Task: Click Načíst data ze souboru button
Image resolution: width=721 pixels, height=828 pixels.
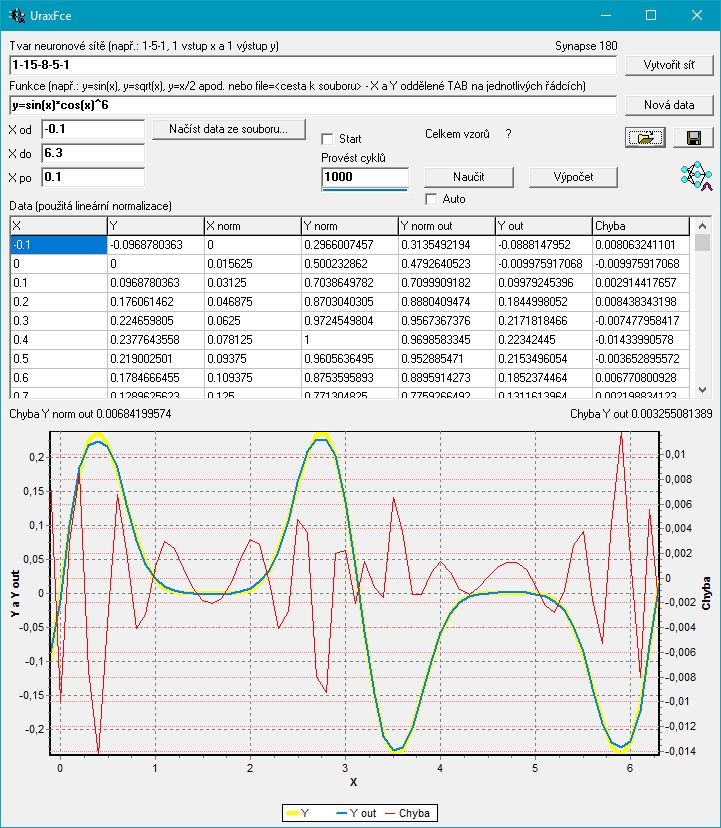Action: pyautogui.click(x=229, y=129)
